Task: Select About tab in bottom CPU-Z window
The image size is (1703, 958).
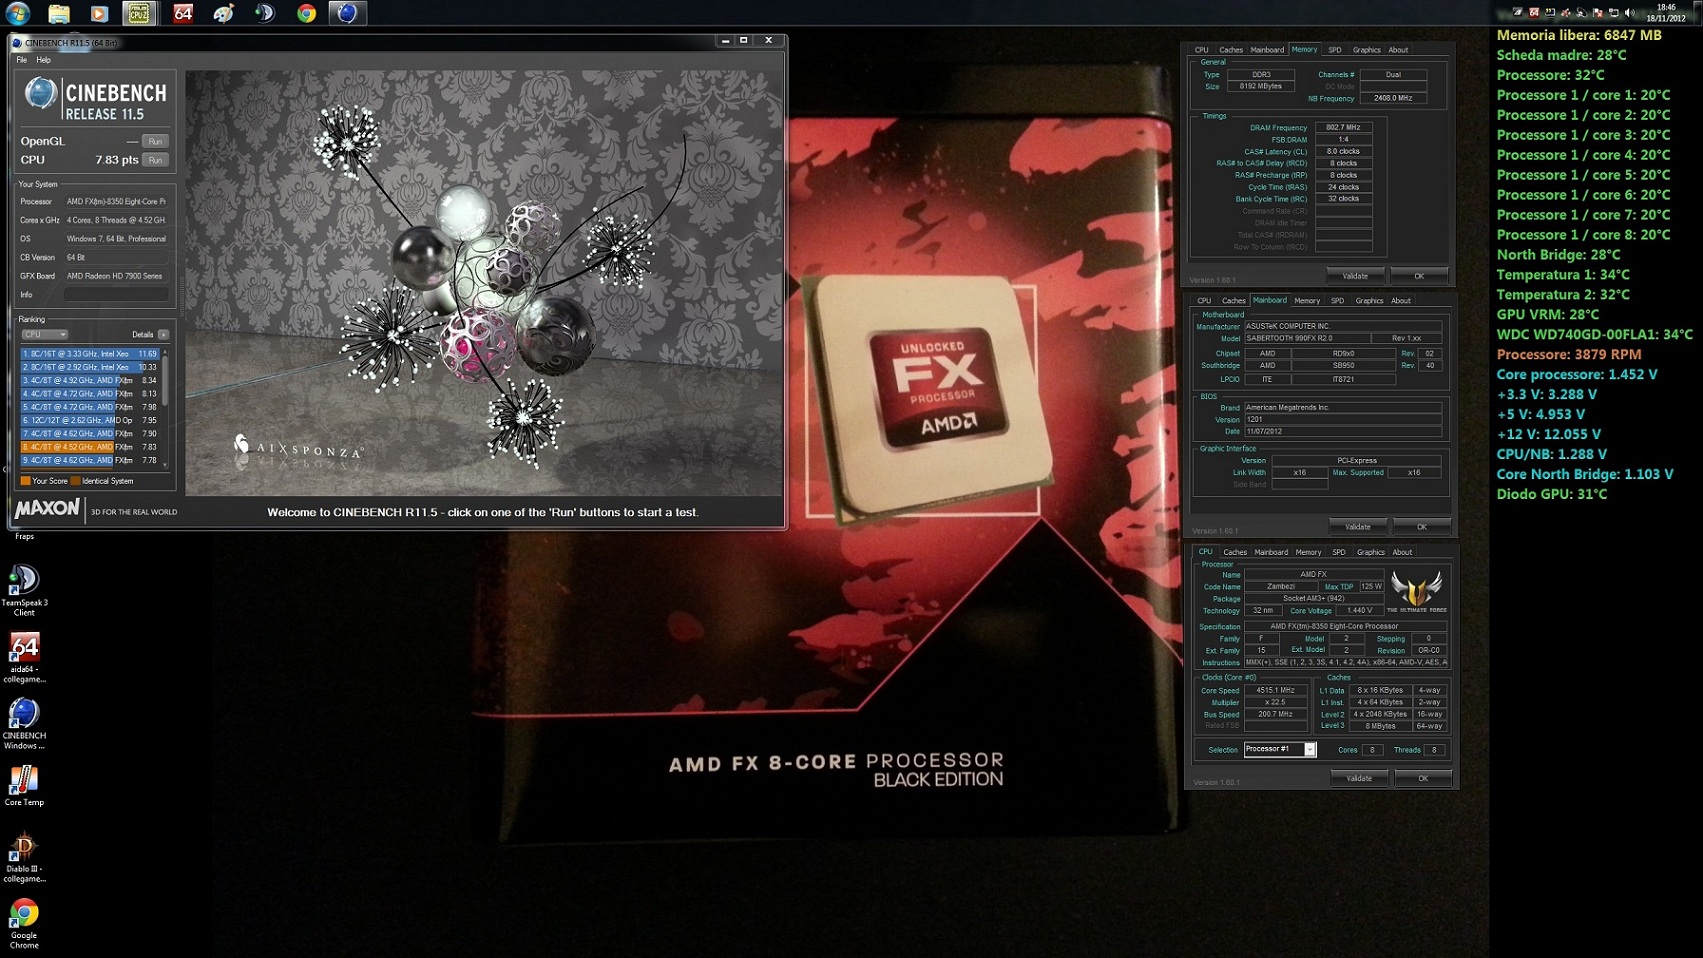Action: [1403, 553]
